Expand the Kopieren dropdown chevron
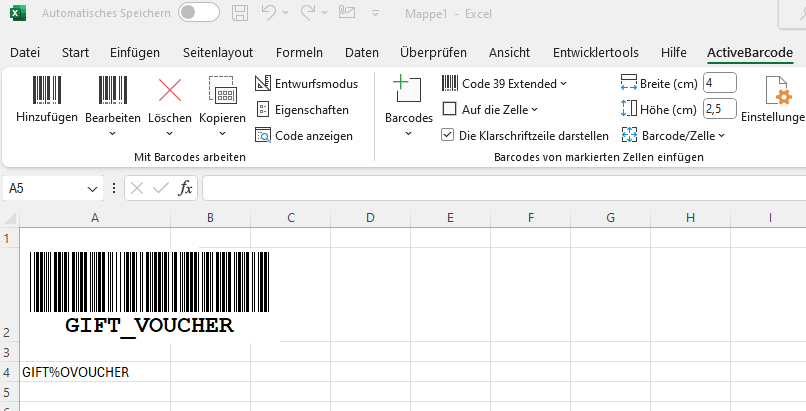Viewport: 806px width, 411px height. point(223,134)
